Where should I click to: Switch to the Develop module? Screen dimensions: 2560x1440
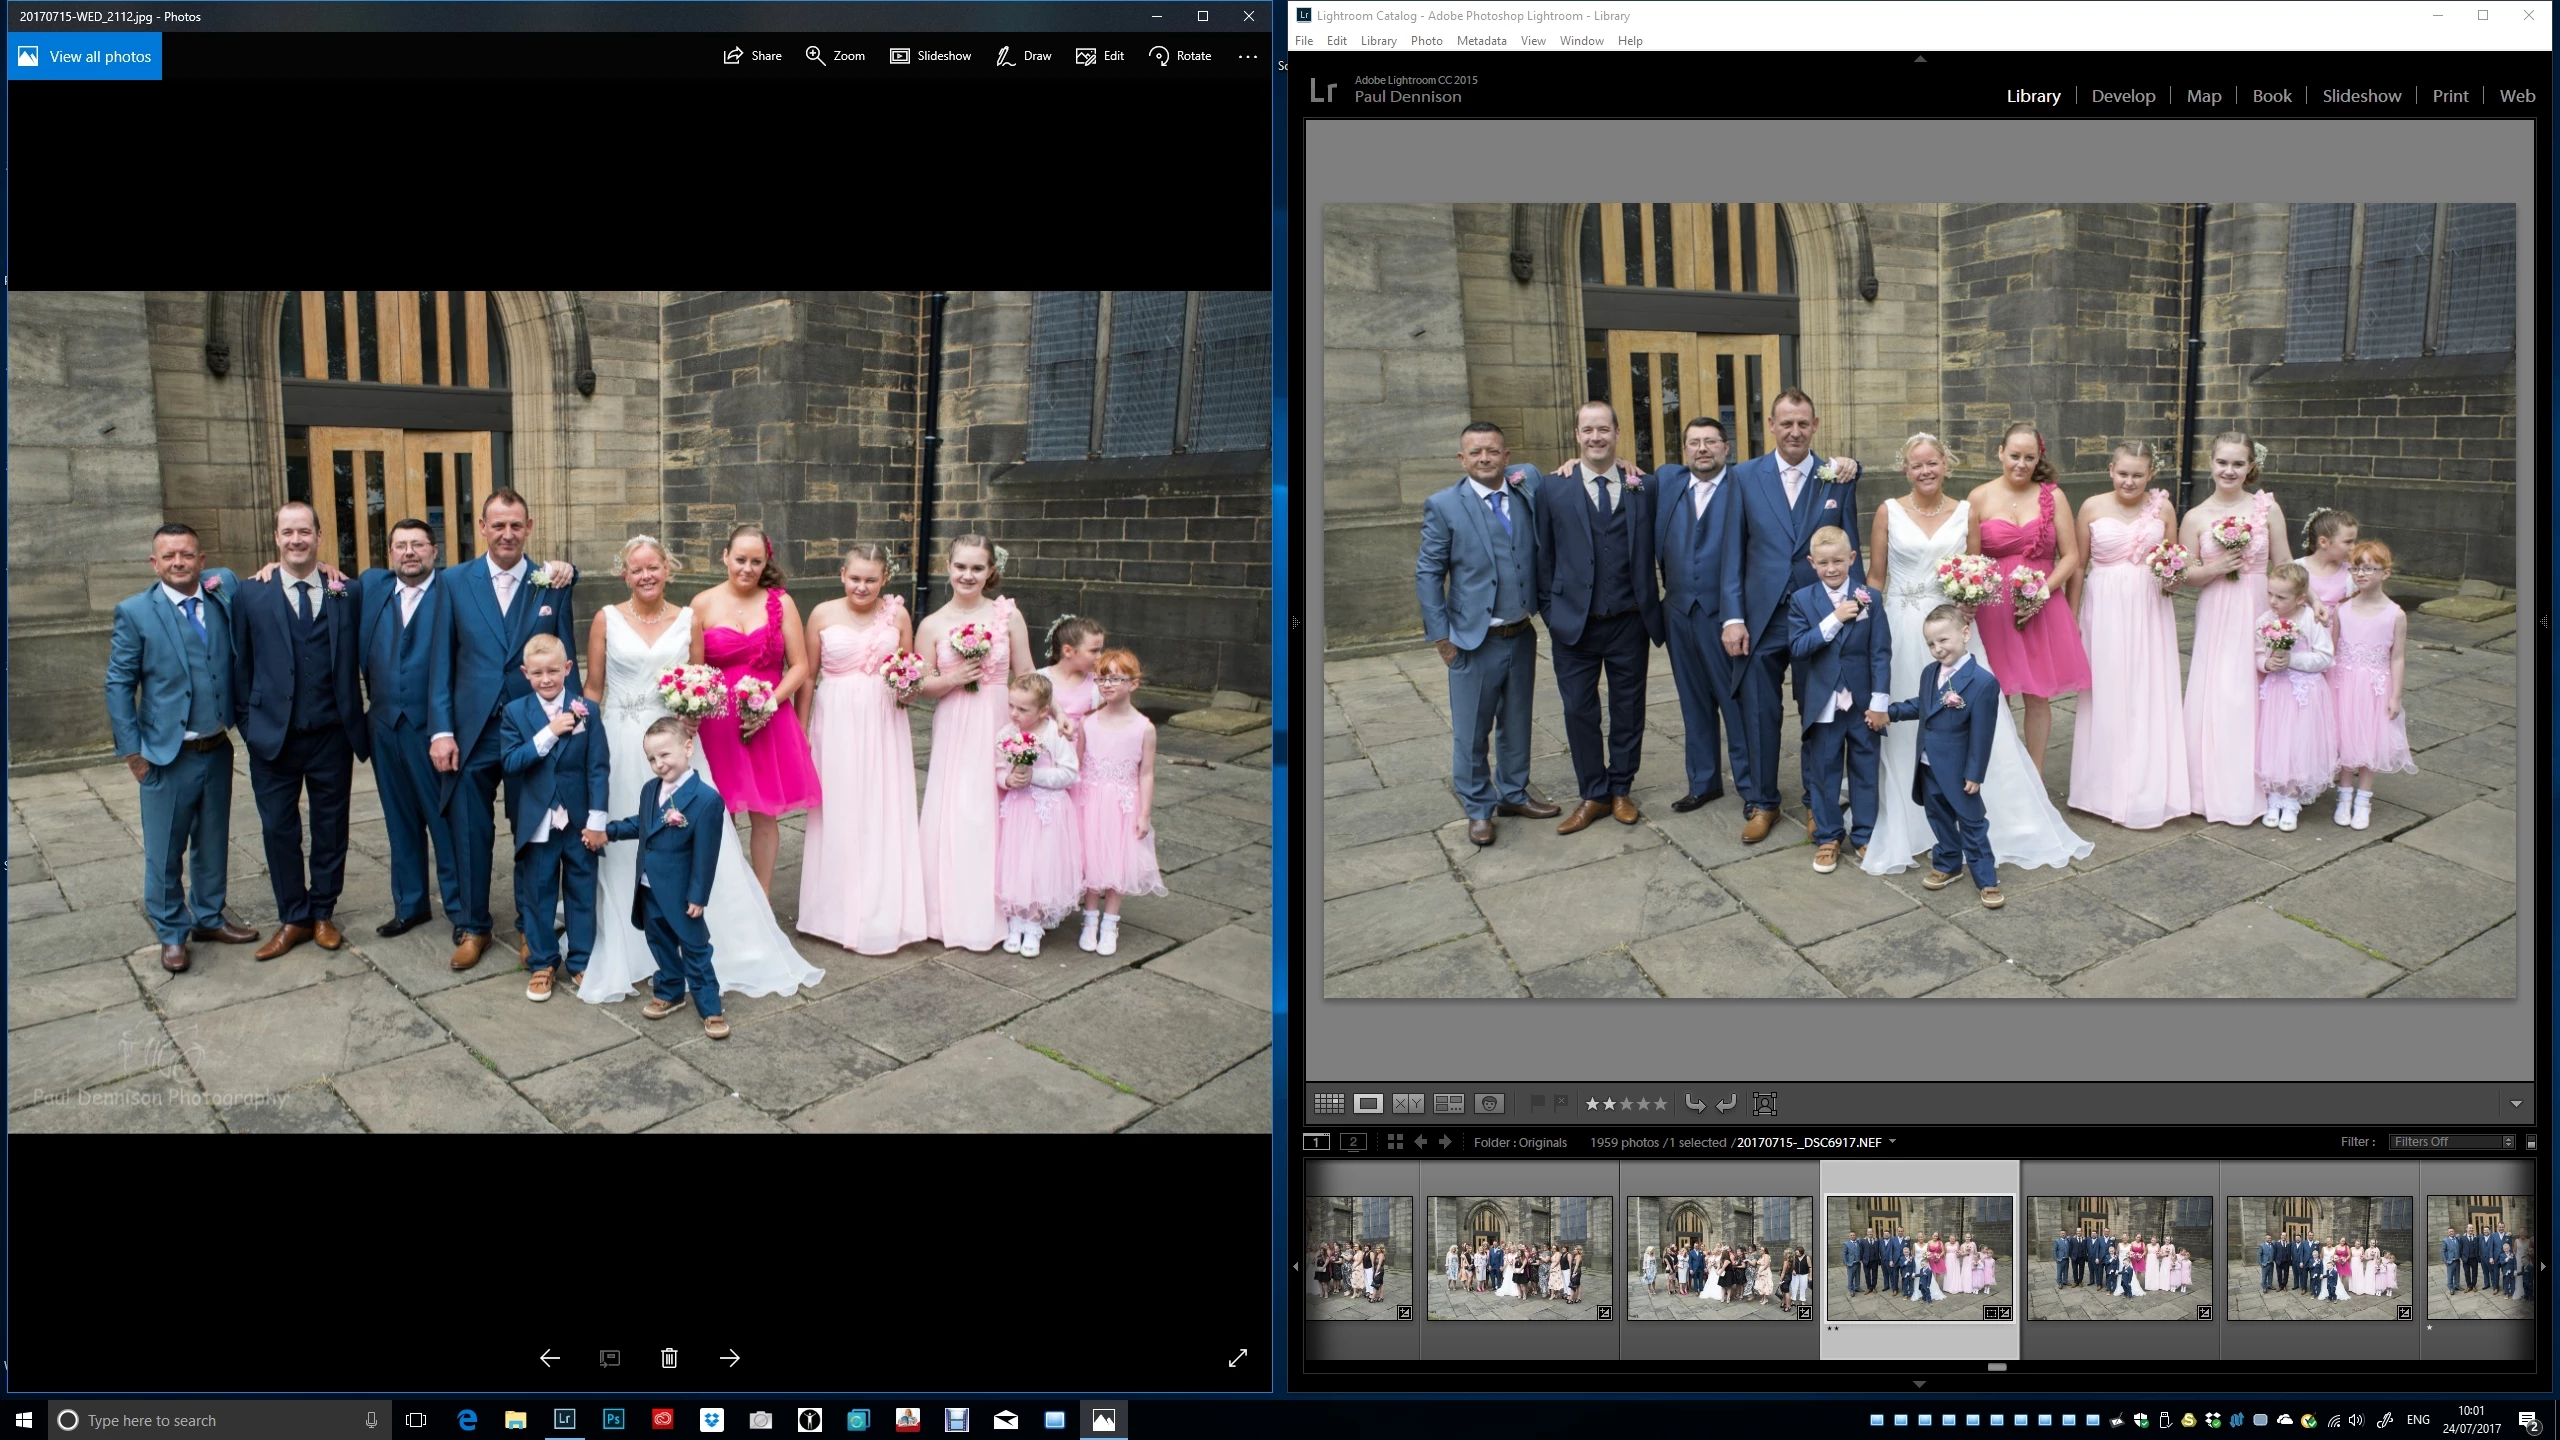(x=2123, y=96)
